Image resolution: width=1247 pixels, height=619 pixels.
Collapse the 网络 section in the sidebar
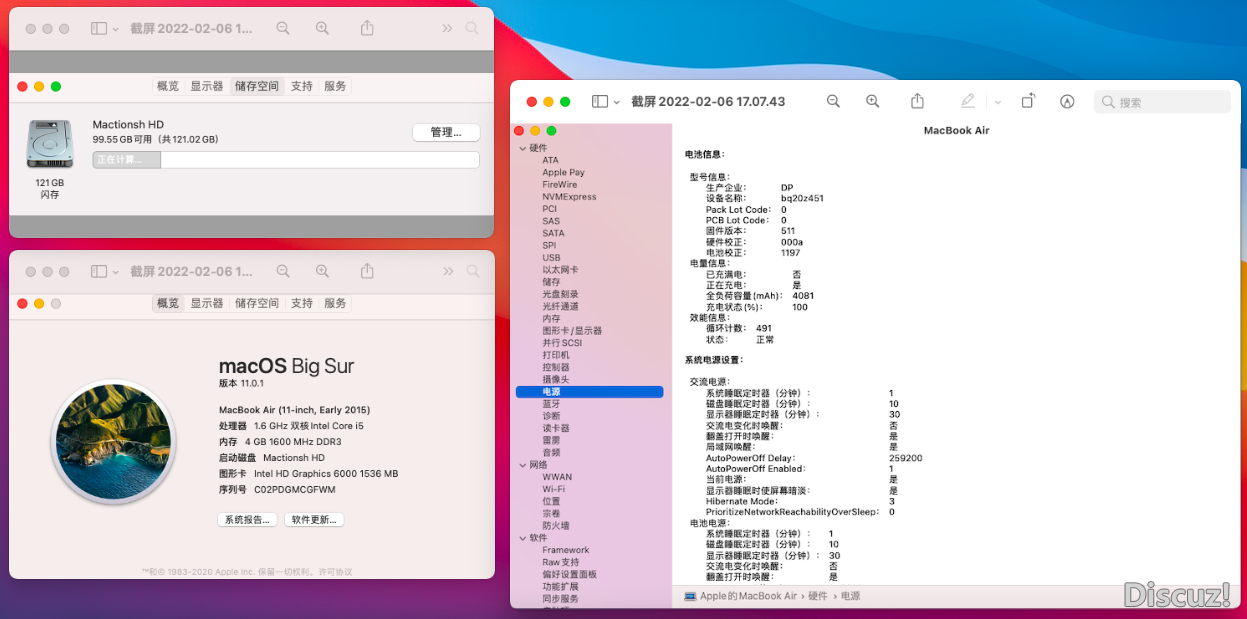coord(522,465)
